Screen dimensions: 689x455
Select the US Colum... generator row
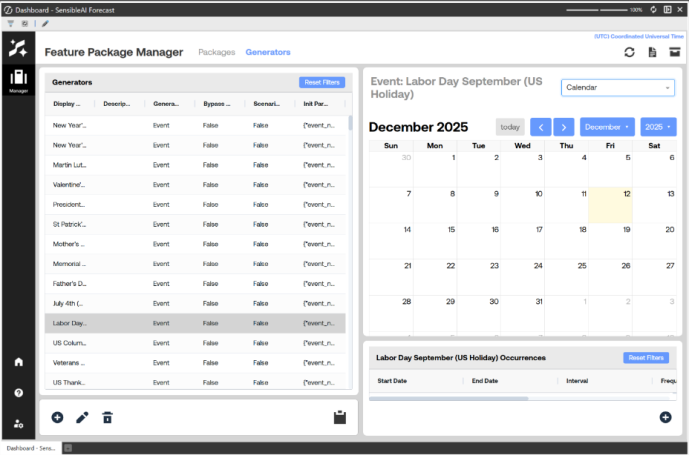(195, 343)
